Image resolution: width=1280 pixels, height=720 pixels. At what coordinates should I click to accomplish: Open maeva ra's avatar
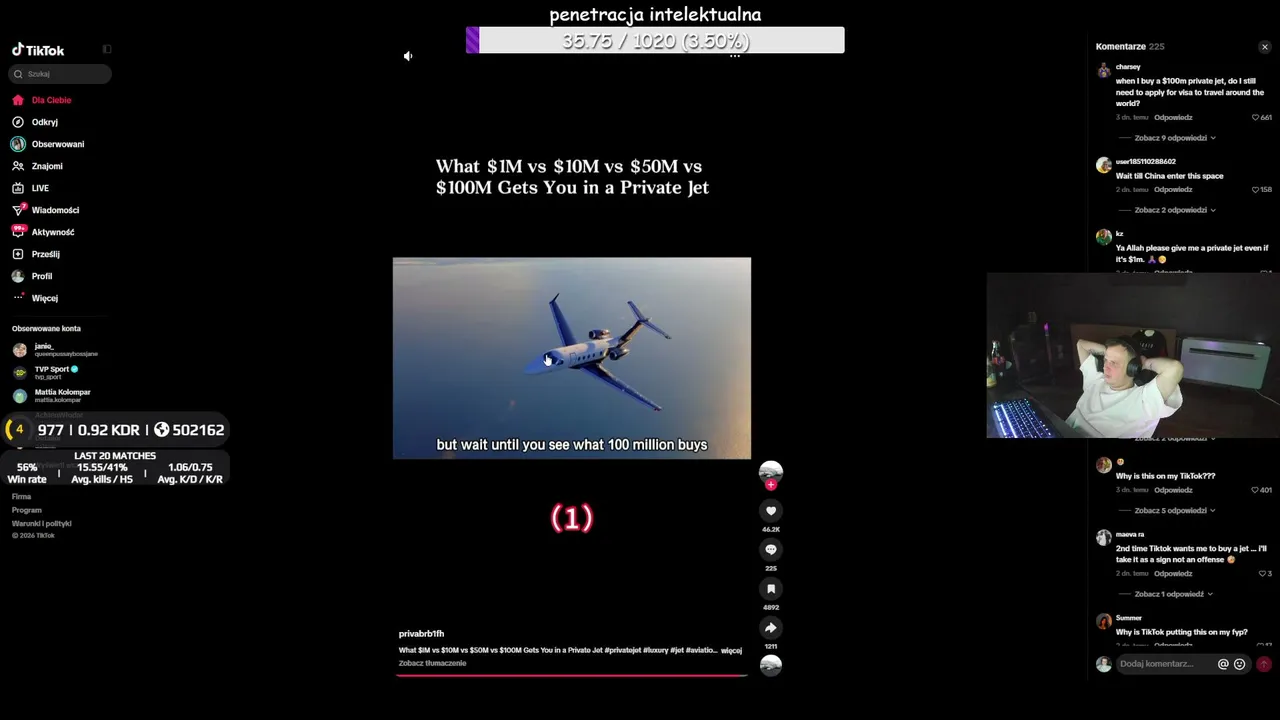point(1104,538)
